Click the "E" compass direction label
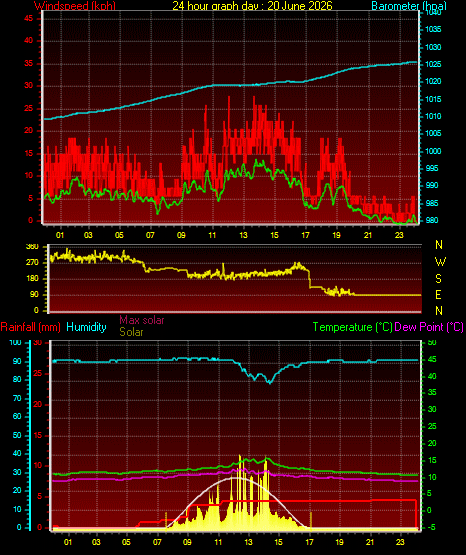The height and width of the screenshot is (555, 466). click(438, 294)
